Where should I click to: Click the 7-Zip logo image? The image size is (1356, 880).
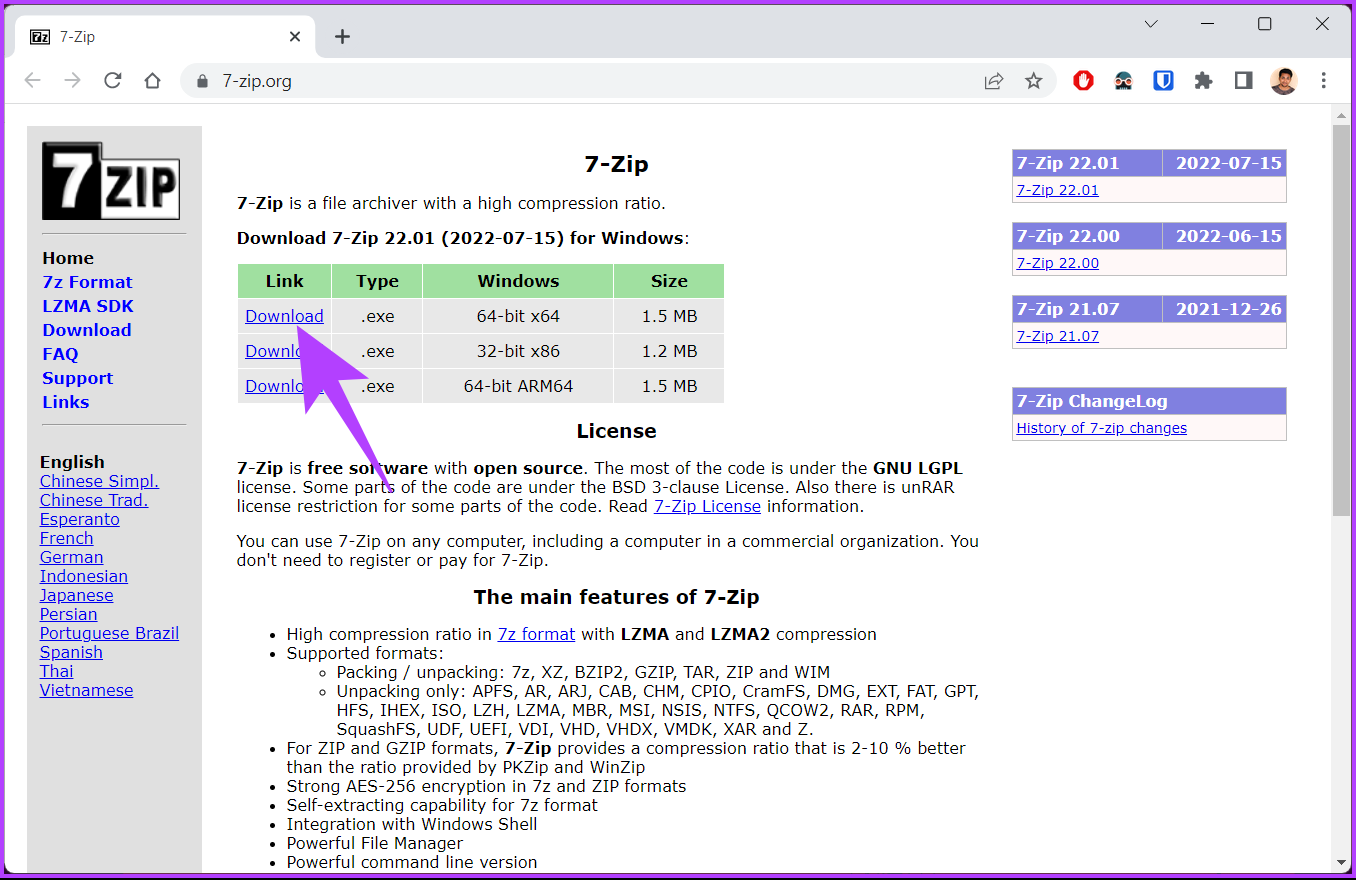point(111,181)
